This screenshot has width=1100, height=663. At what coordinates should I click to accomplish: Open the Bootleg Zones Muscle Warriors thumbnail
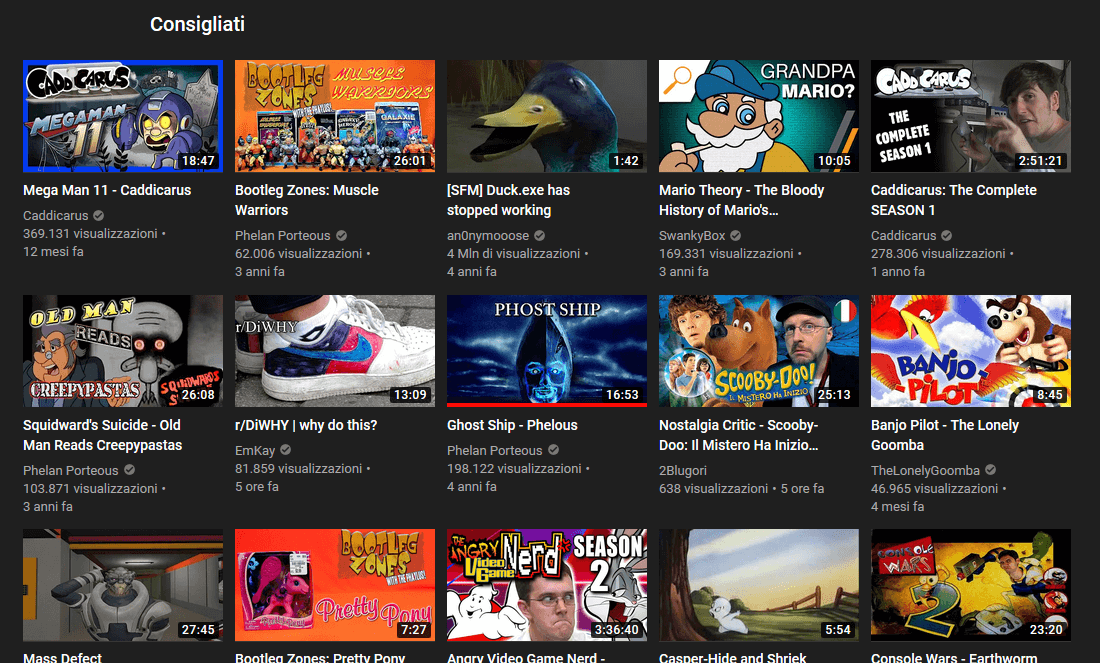click(335, 116)
